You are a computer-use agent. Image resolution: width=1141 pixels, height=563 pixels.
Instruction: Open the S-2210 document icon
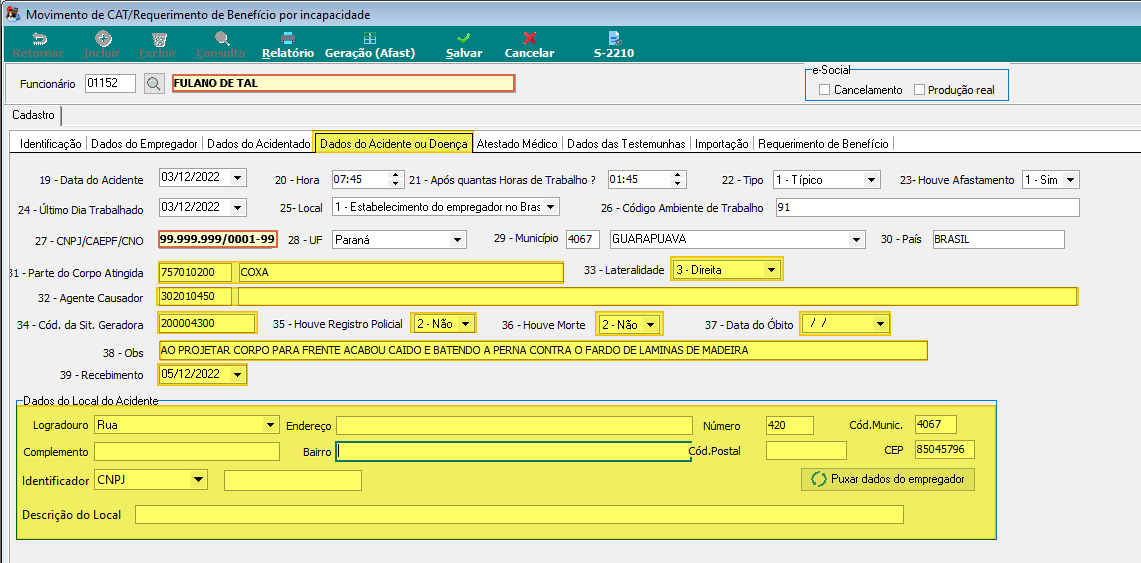pyautogui.click(x=614, y=39)
